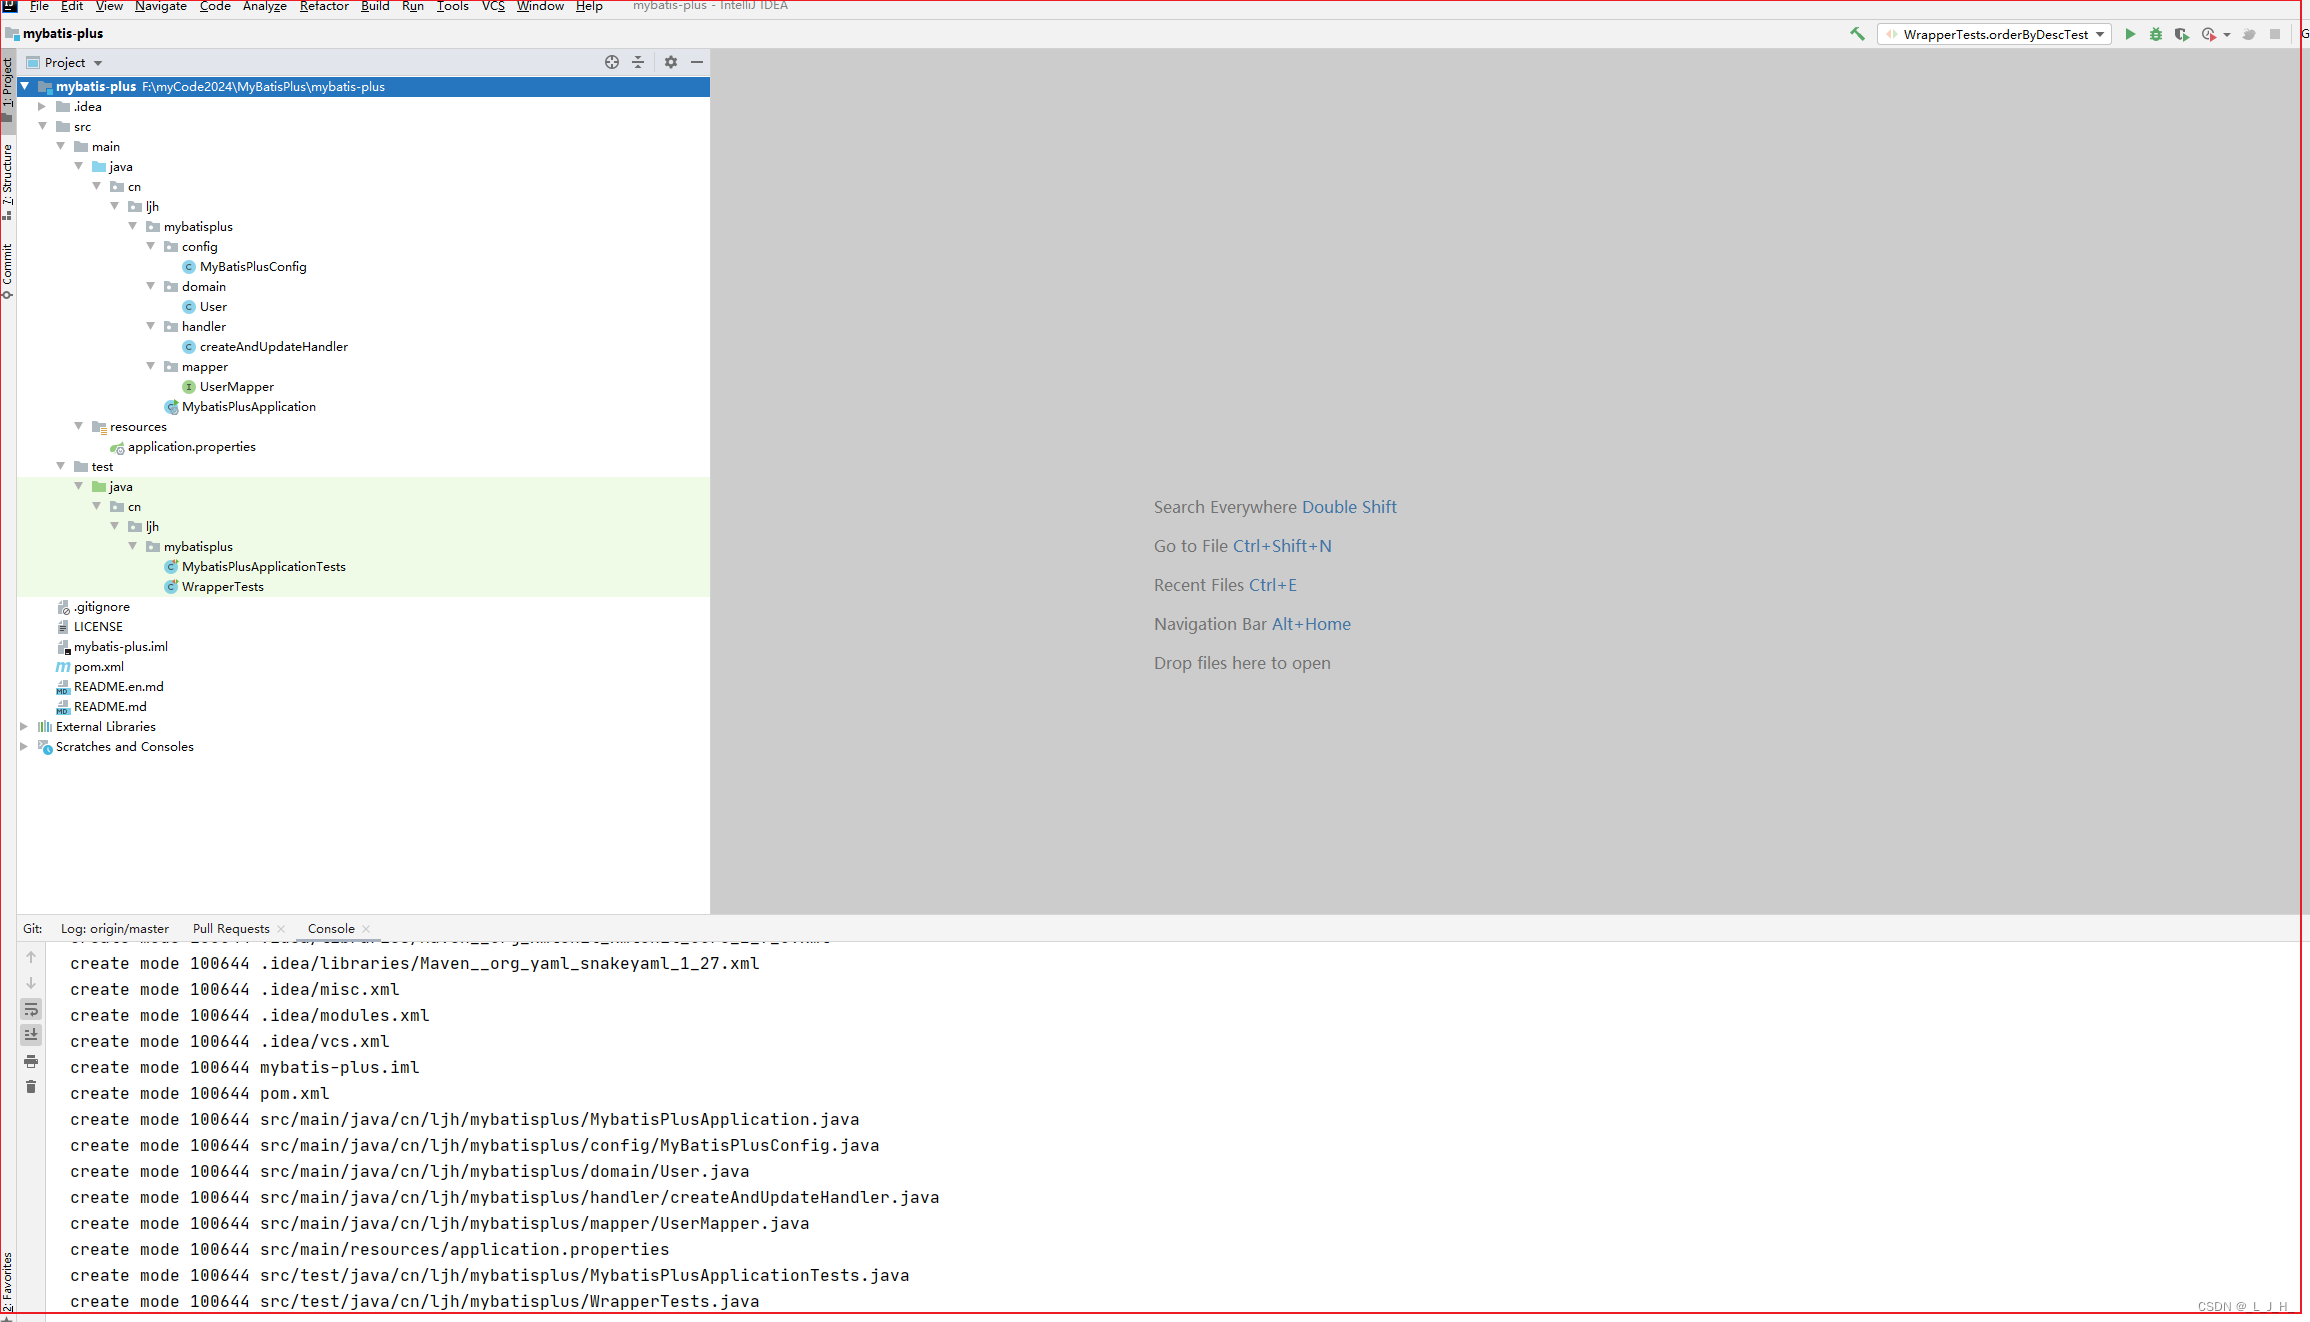Collapse the main folder
Screen dimensions: 2310x1322
pos(60,146)
